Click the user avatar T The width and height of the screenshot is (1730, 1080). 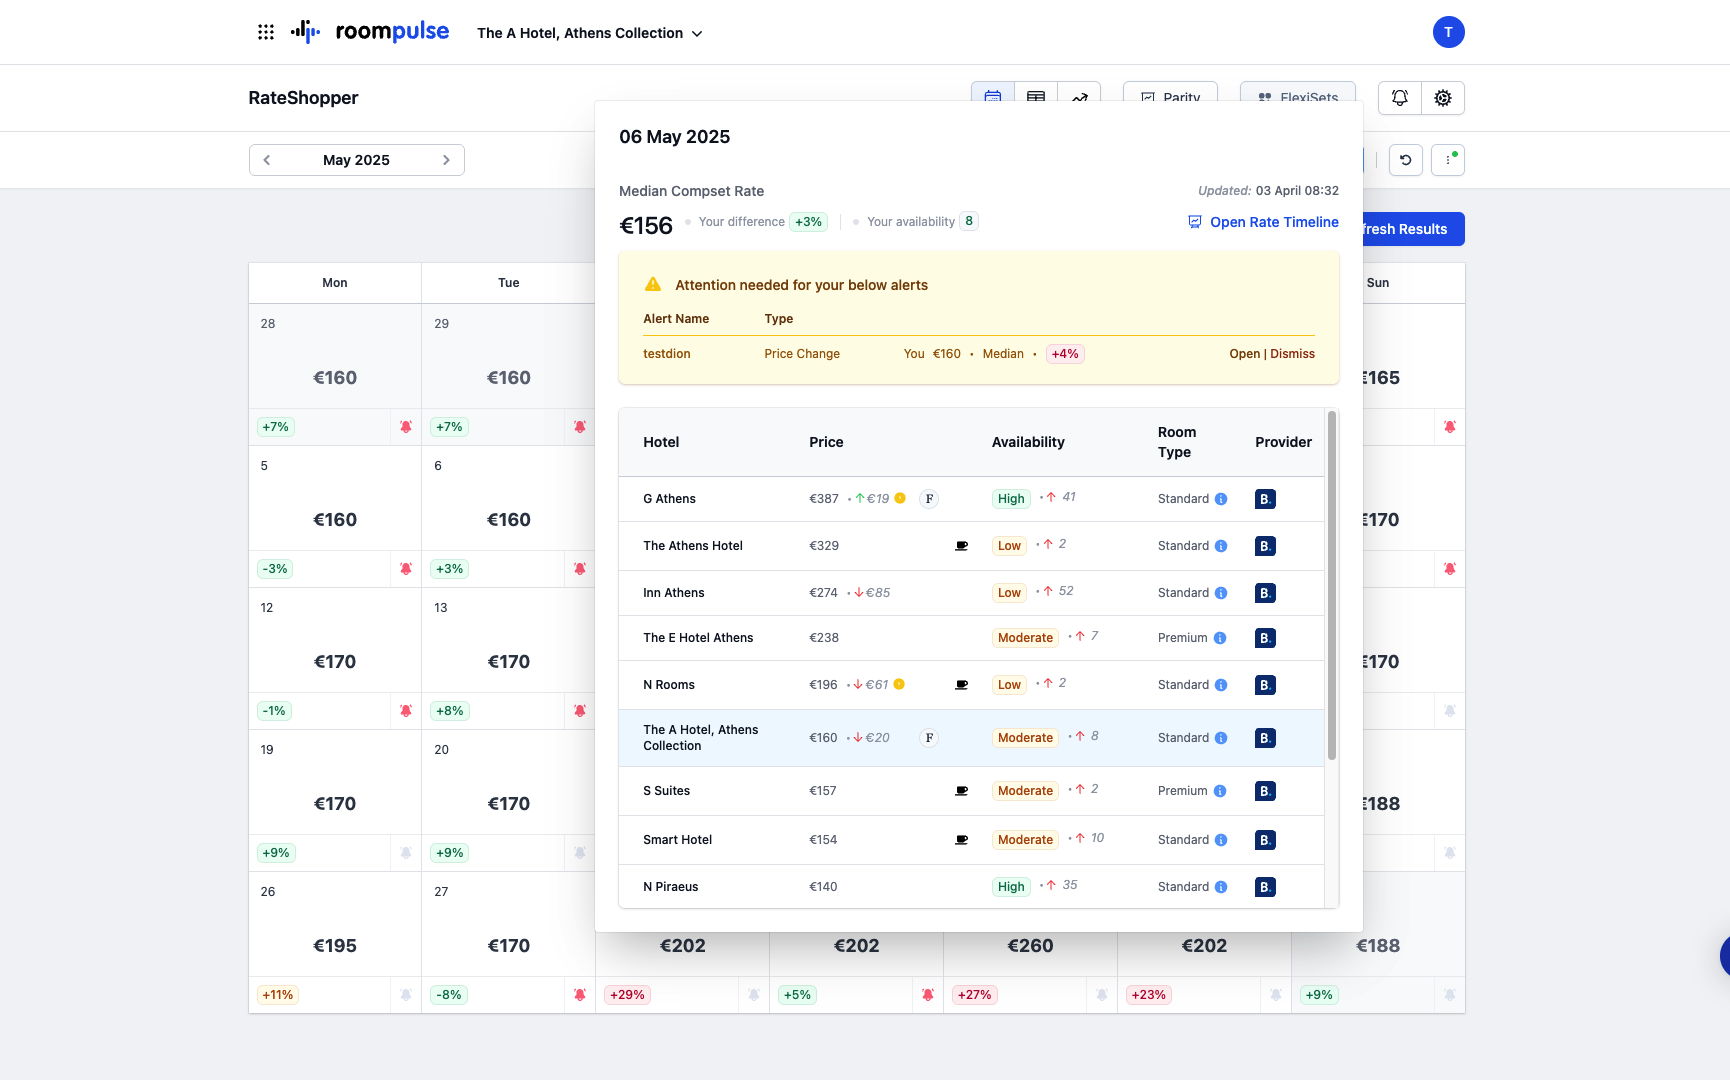1448,32
